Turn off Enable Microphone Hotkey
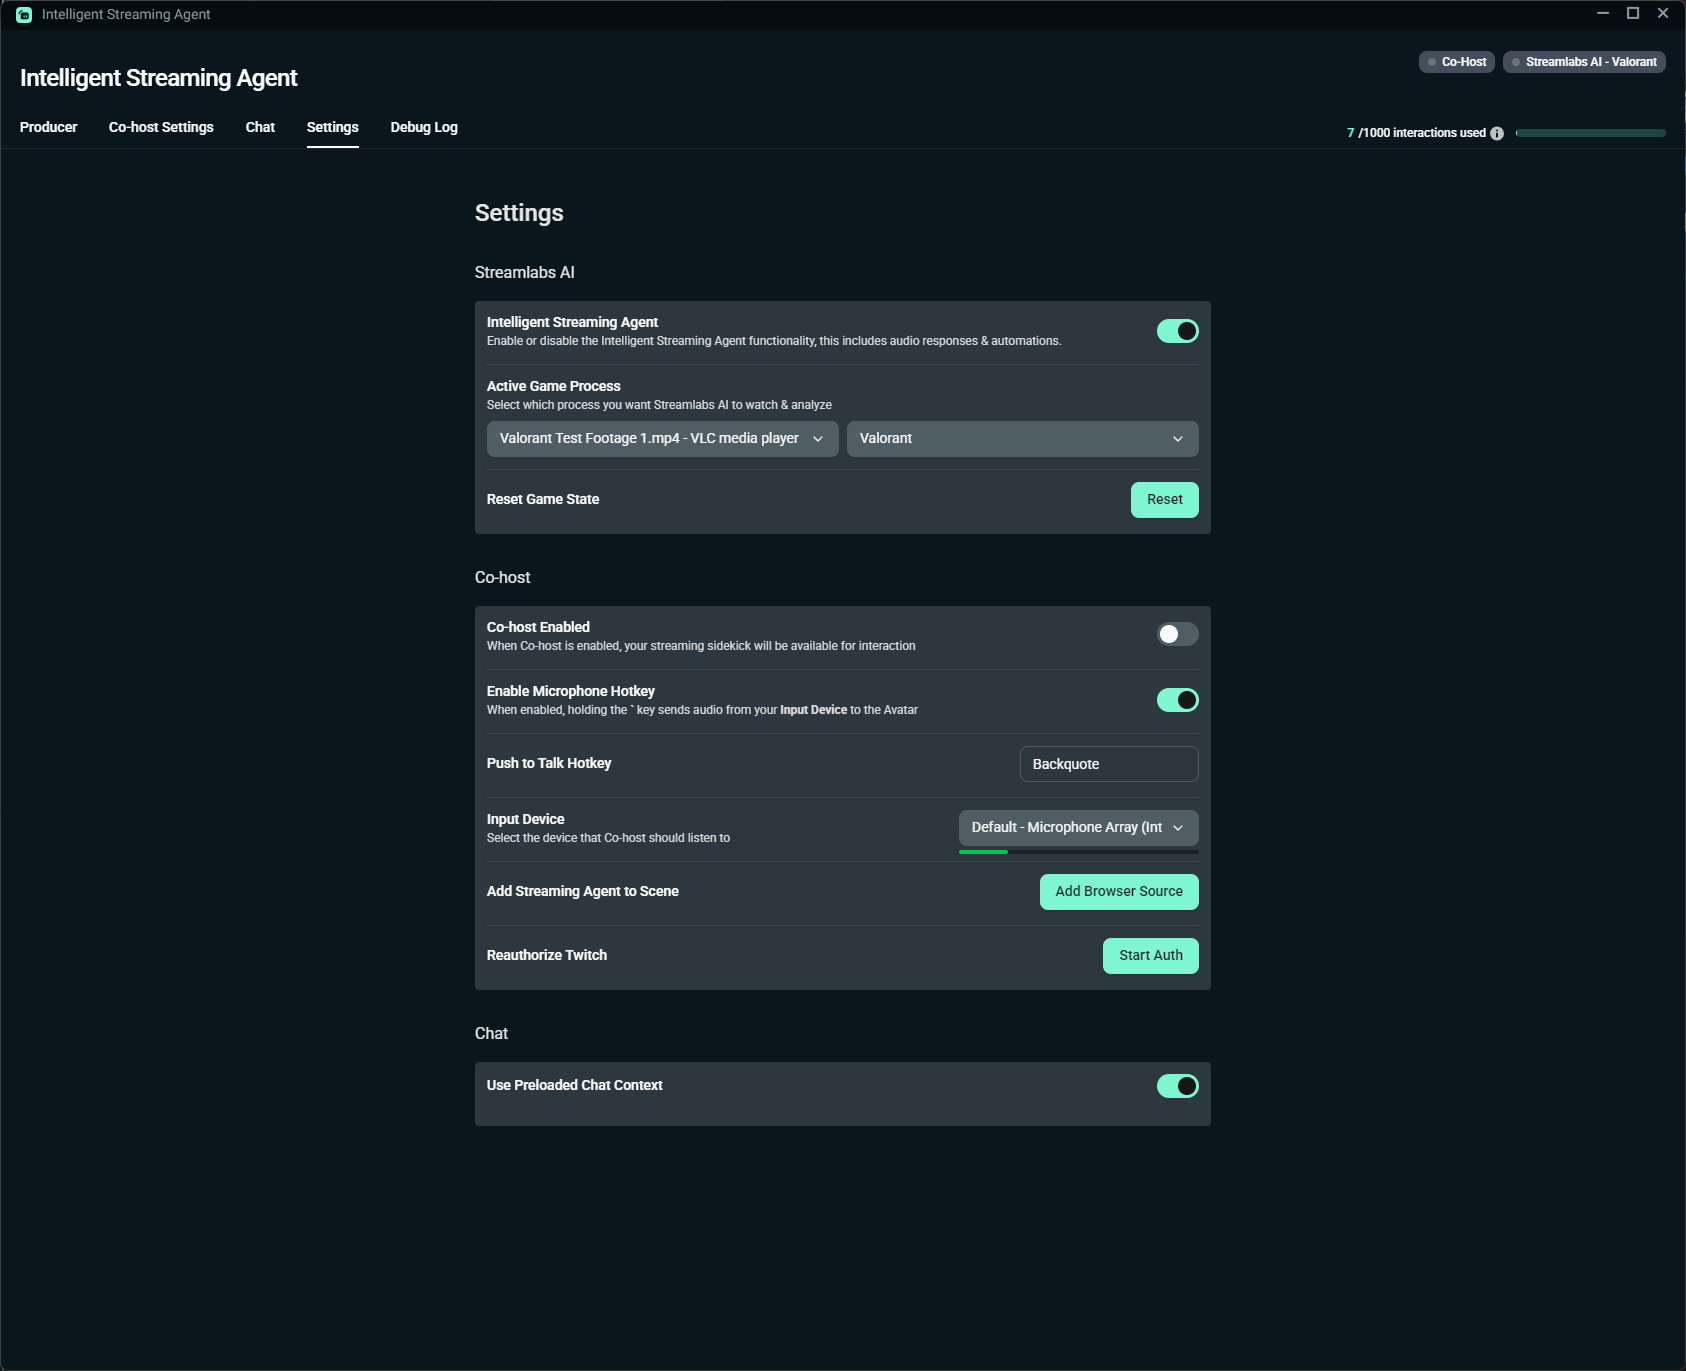Viewport: 1686px width, 1371px height. pyautogui.click(x=1177, y=700)
